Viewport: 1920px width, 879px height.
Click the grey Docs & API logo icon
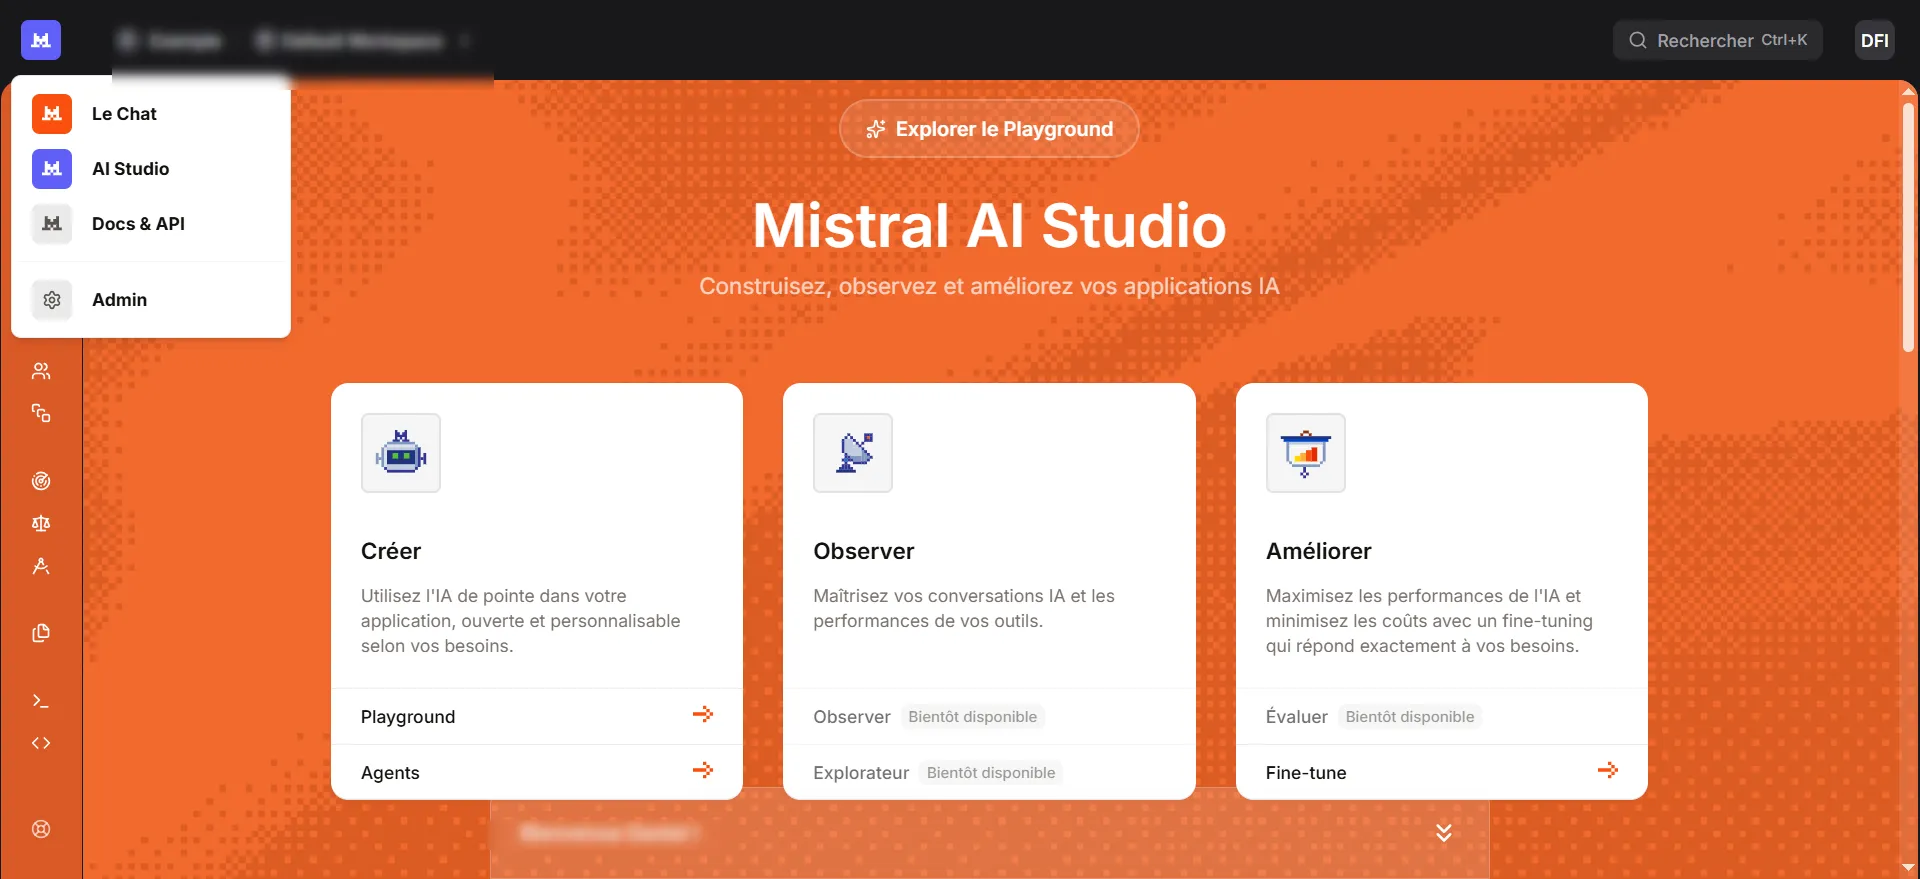coord(52,224)
